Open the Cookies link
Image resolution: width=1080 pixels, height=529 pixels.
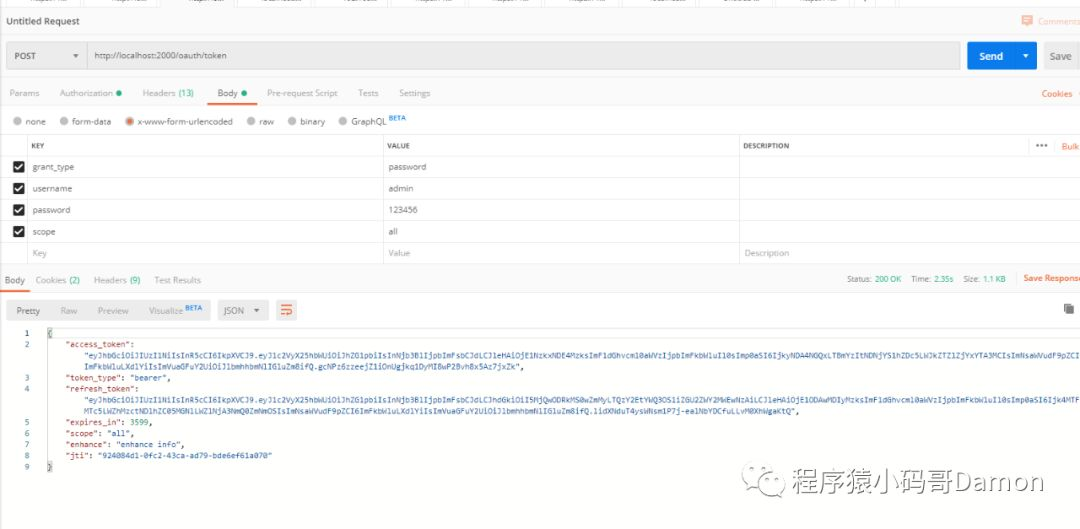tap(1057, 94)
